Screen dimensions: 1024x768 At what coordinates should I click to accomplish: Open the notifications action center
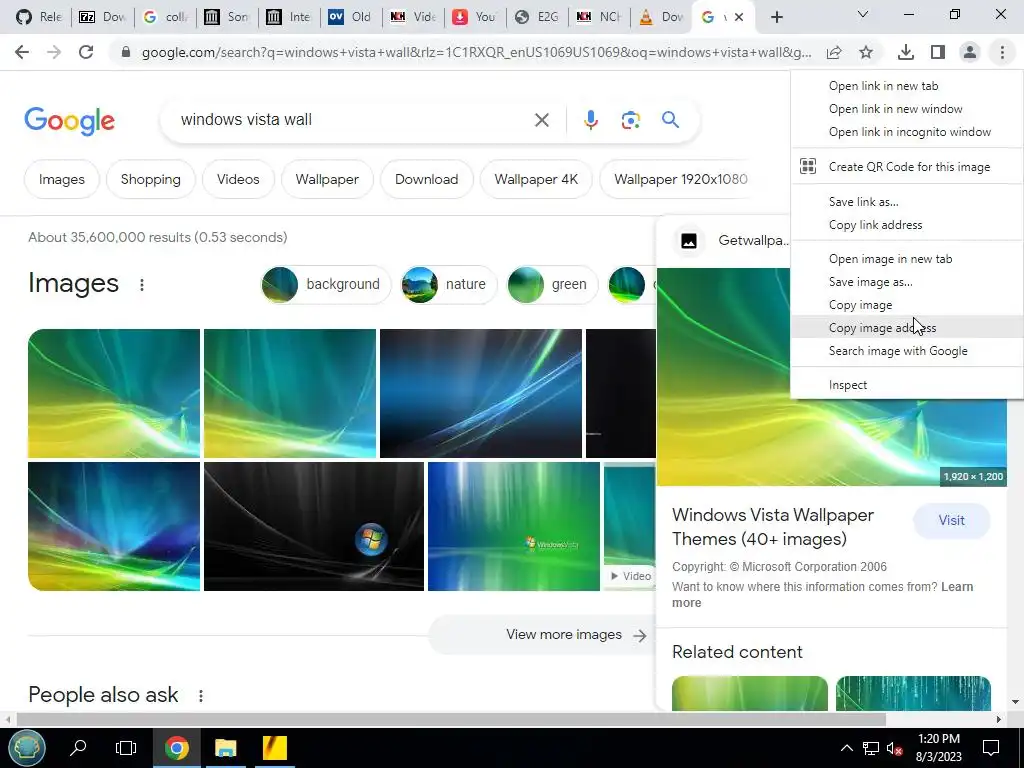[991, 748]
